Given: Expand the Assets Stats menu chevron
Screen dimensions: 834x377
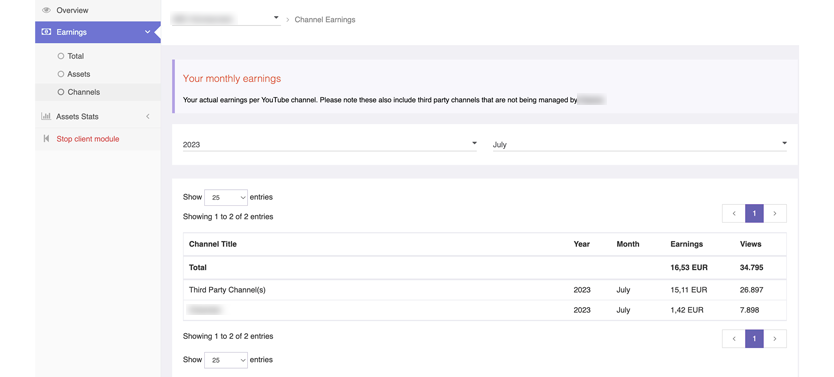Looking at the screenshot, I should coord(148,116).
